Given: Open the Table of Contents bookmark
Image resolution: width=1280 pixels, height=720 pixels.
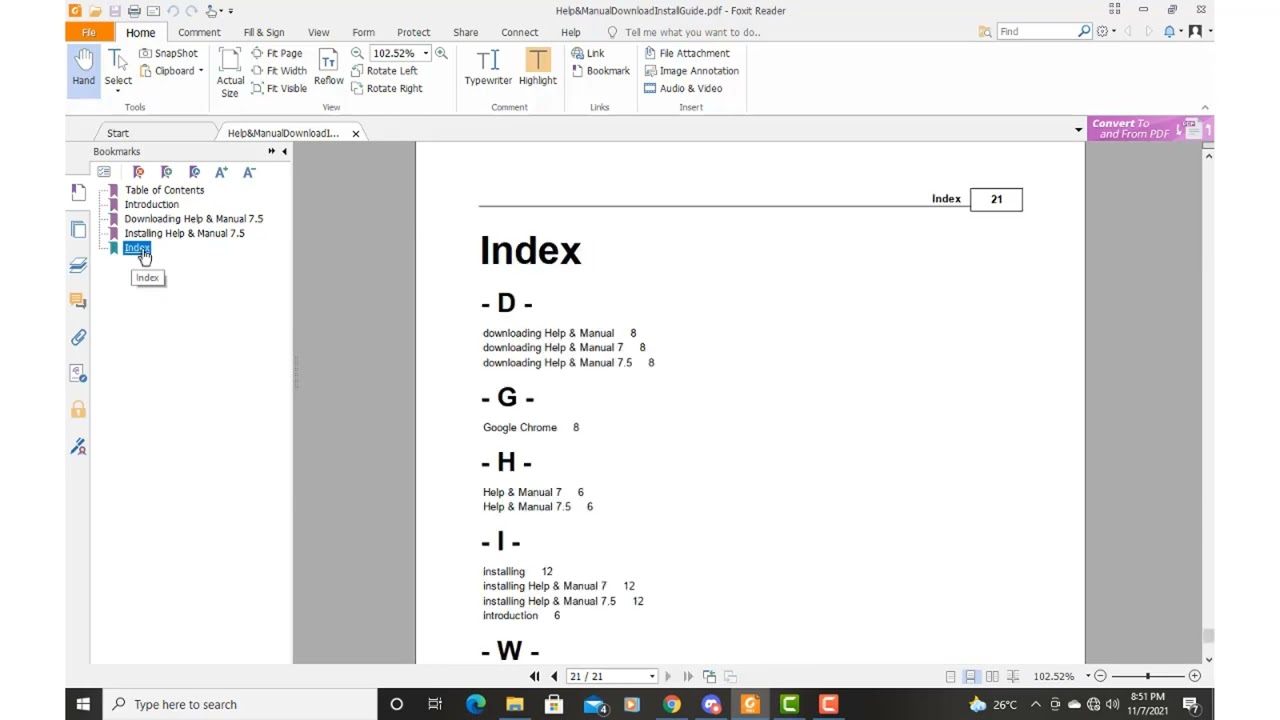Looking at the screenshot, I should coord(164,190).
